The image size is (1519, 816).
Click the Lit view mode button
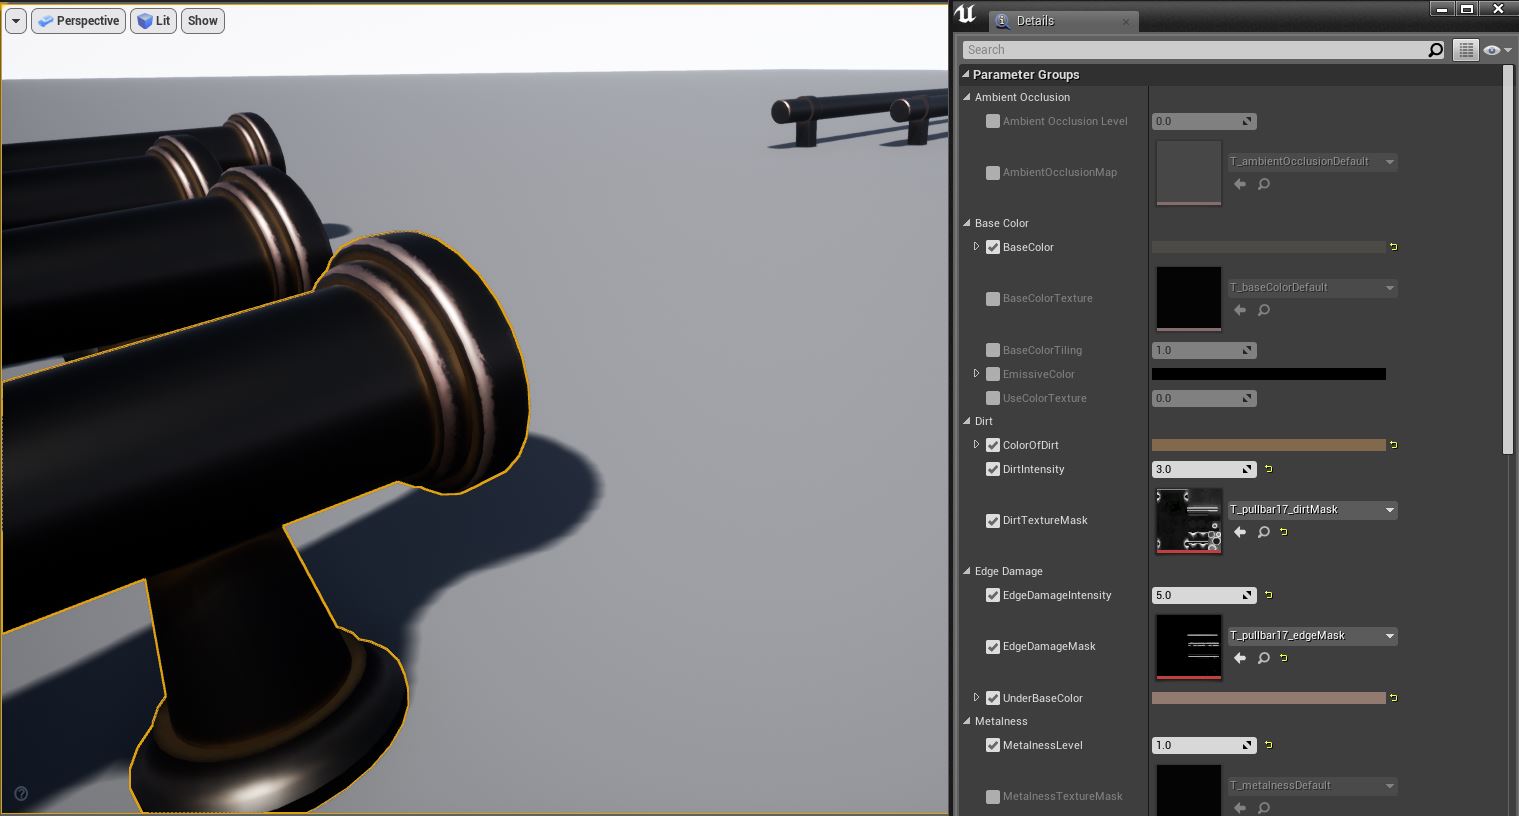(154, 21)
